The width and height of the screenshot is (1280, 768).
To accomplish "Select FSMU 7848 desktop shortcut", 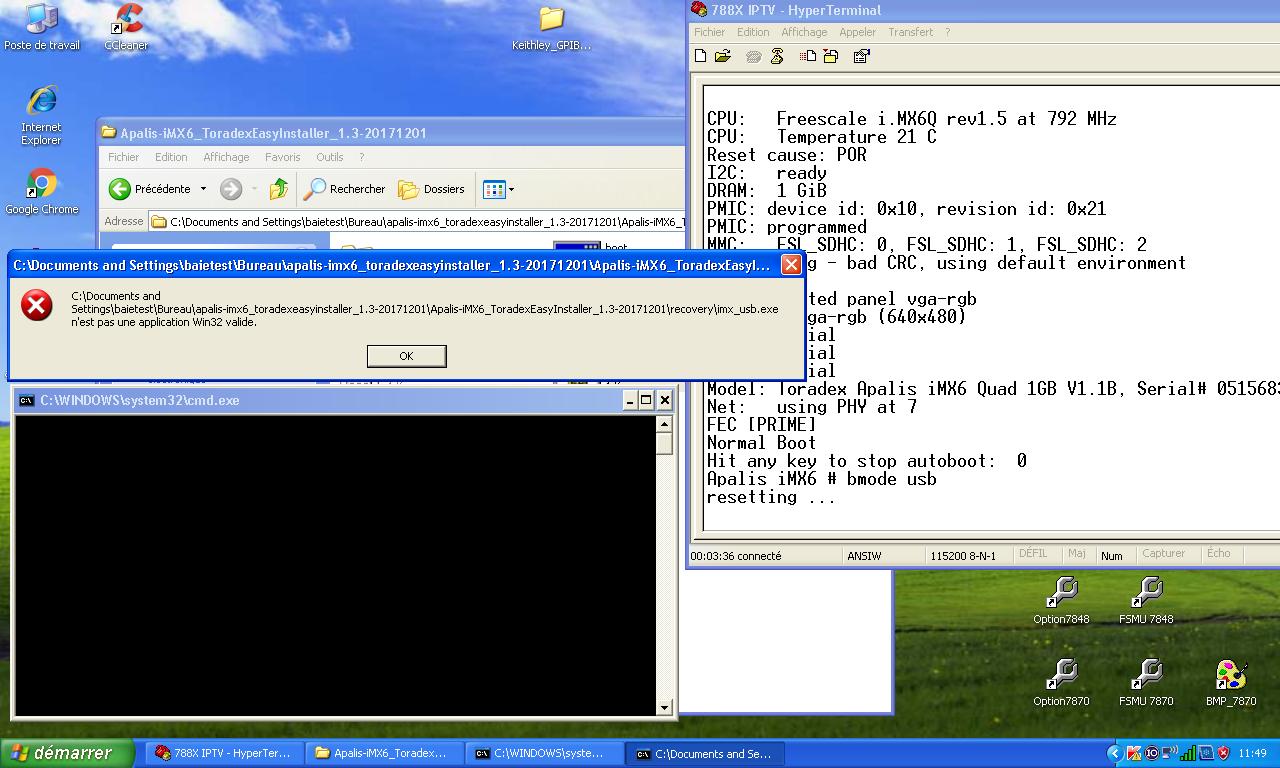I will point(1146,601).
